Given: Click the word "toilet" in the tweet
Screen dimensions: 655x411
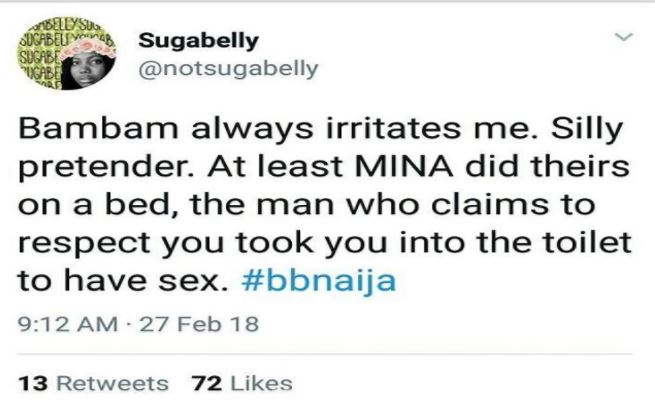Looking at the screenshot, I should [x=591, y=244].
